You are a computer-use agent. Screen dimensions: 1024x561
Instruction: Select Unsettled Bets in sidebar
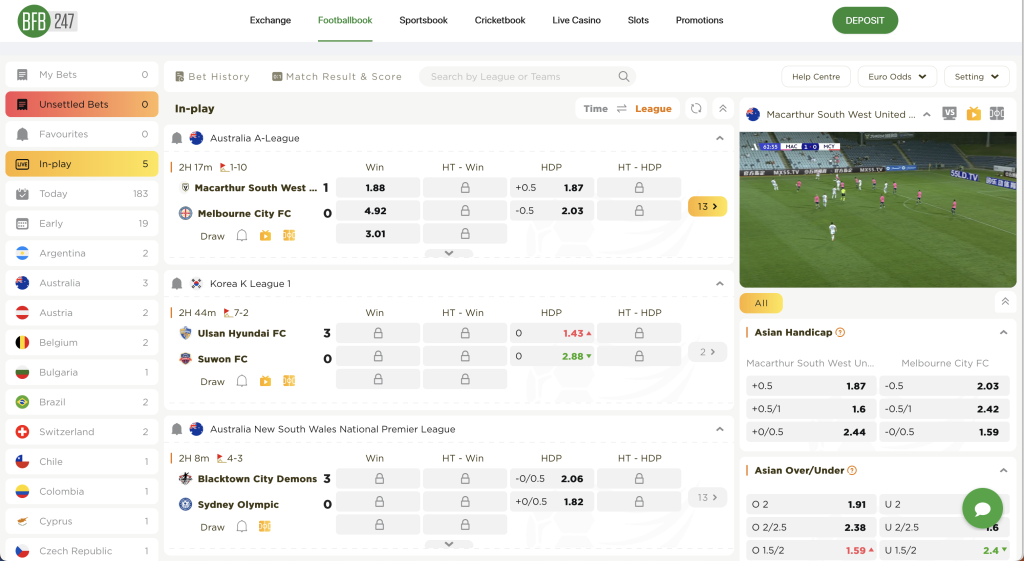click(82, 104)
